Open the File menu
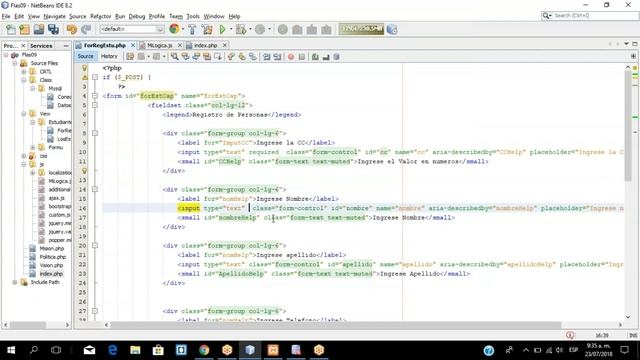The width and height of the screenshot is (640, 360). point(6,16)
